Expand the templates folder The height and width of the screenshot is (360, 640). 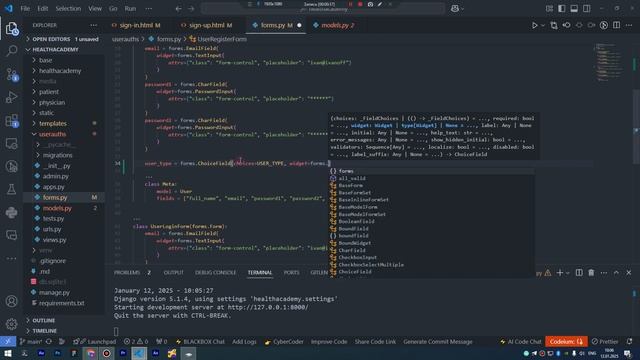[53, 123]
